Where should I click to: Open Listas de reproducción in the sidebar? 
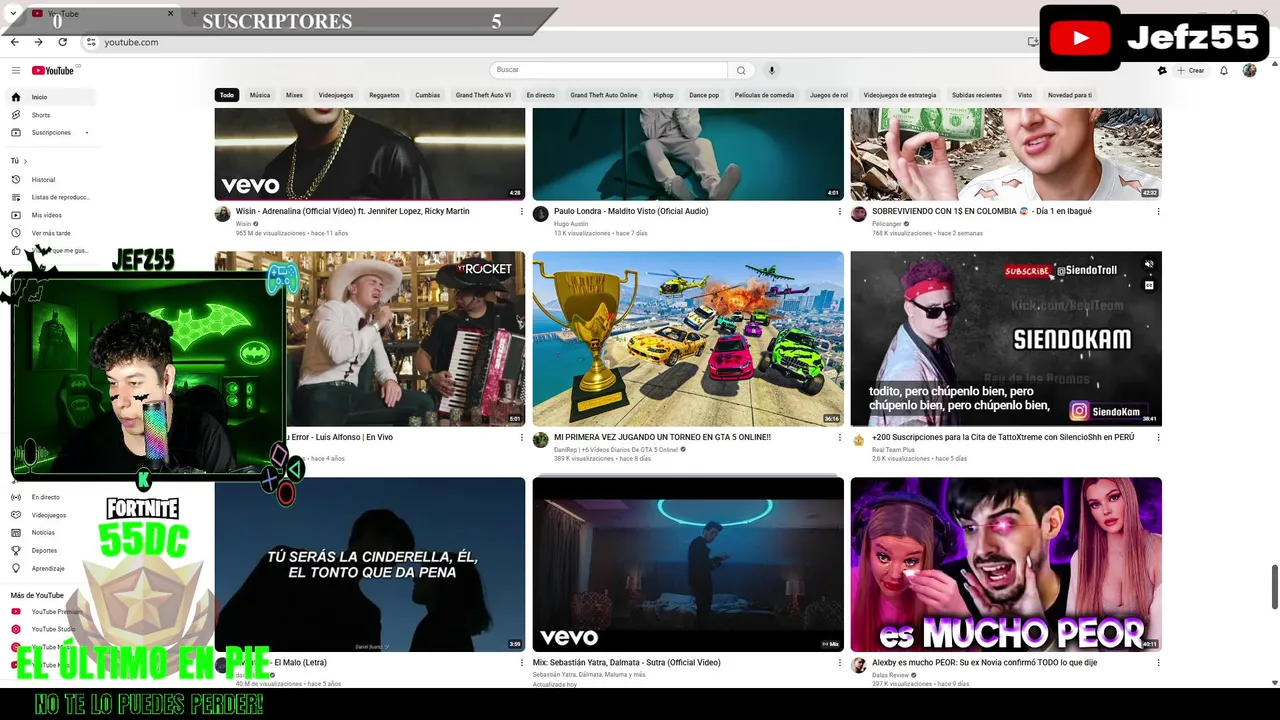click(50, 197)
